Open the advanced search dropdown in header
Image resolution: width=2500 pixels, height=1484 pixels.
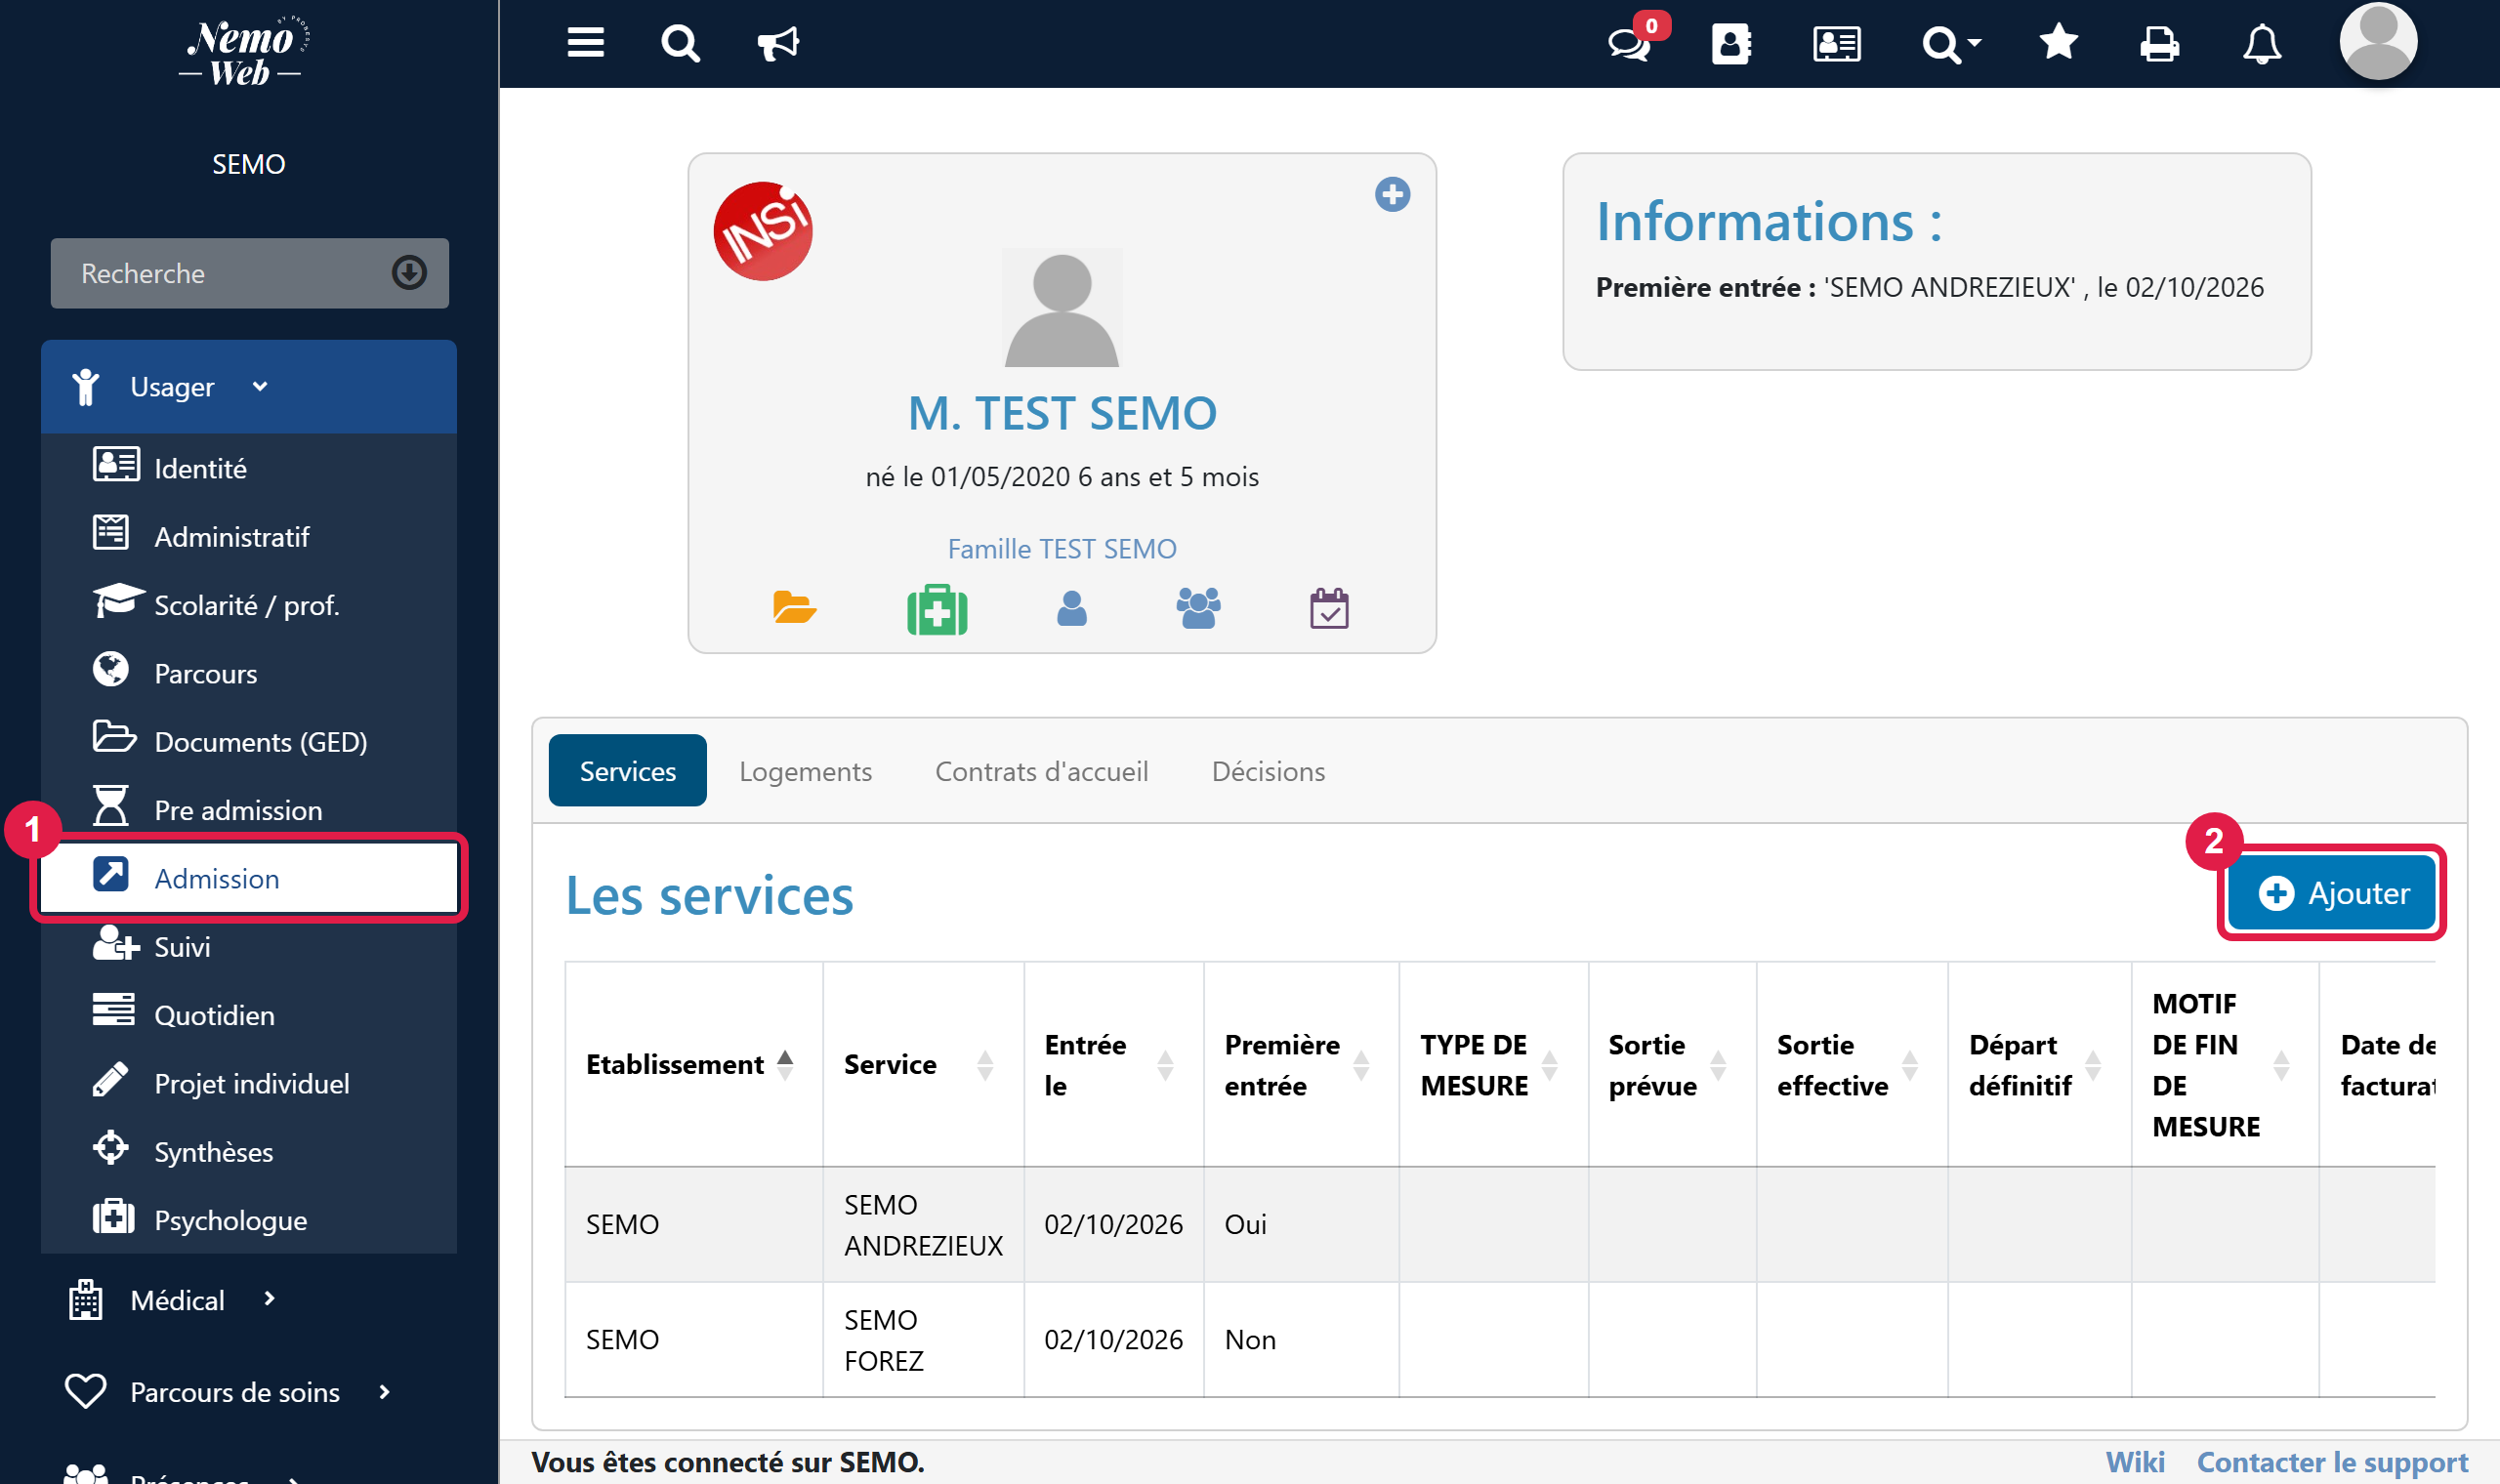point(1951,43)
